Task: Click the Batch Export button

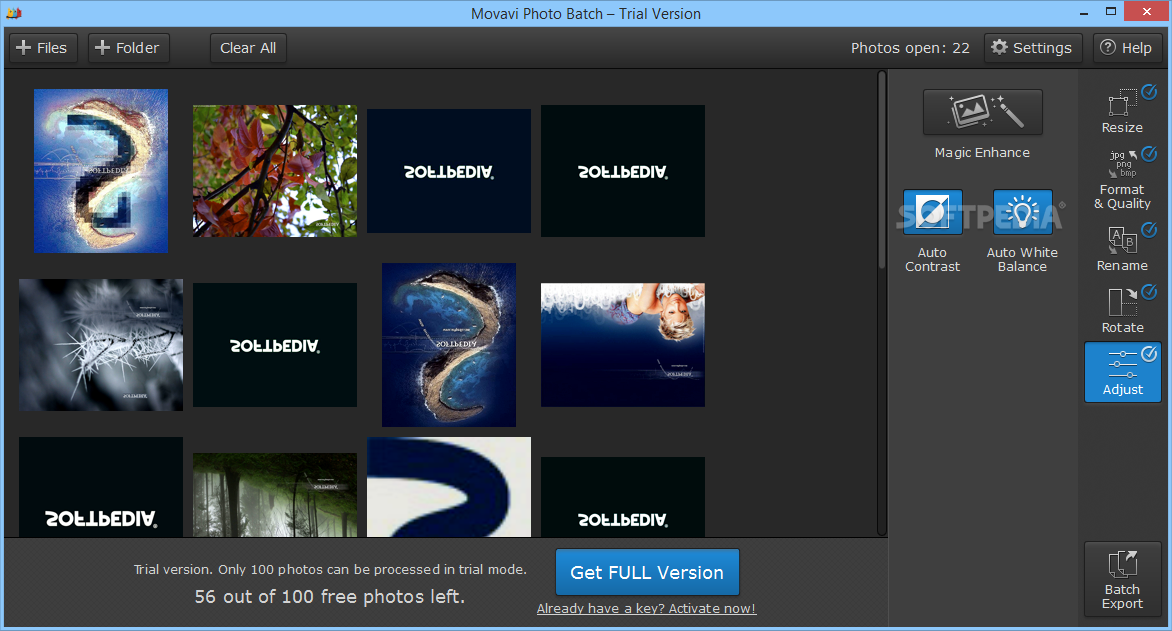Action: click(x=1122, y=579)
